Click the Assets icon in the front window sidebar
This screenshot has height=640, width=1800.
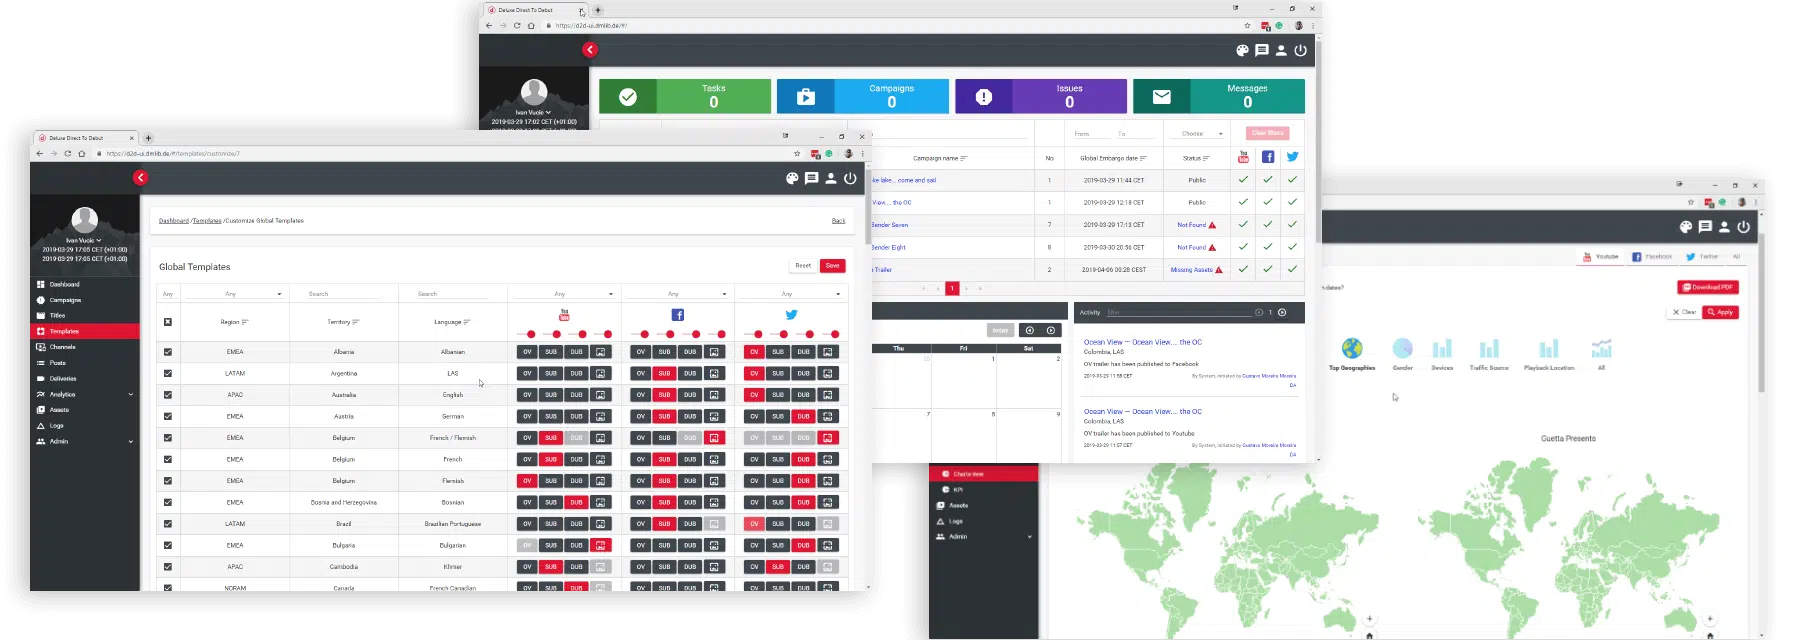point(41,410)
